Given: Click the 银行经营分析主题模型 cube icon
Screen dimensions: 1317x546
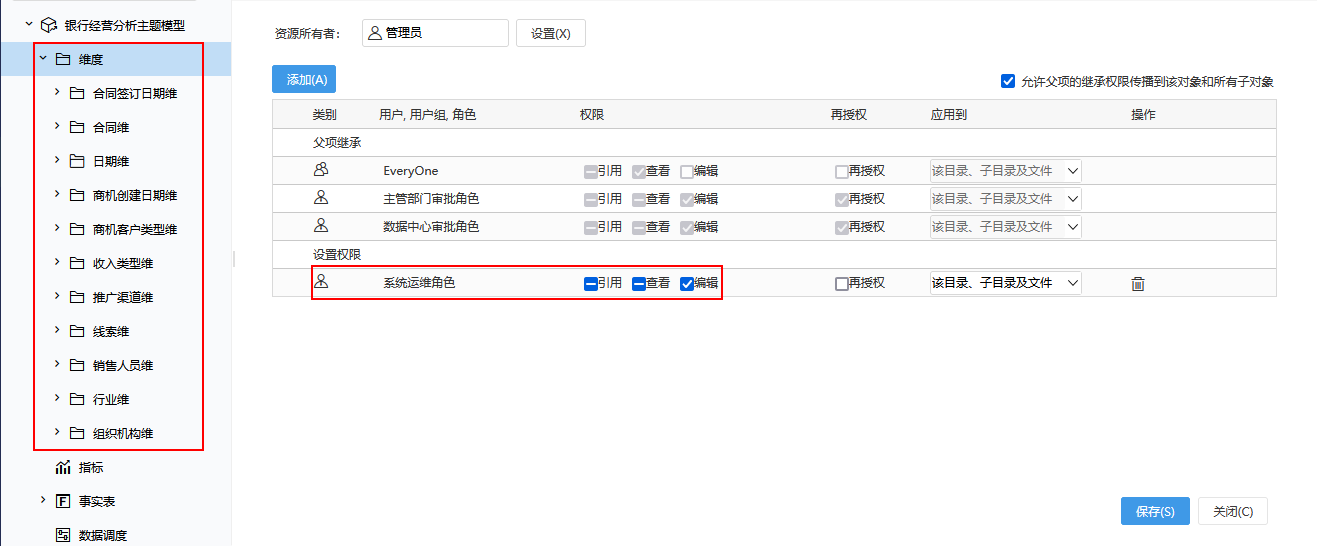Looking at the screenshot, I should pos(48,25).
